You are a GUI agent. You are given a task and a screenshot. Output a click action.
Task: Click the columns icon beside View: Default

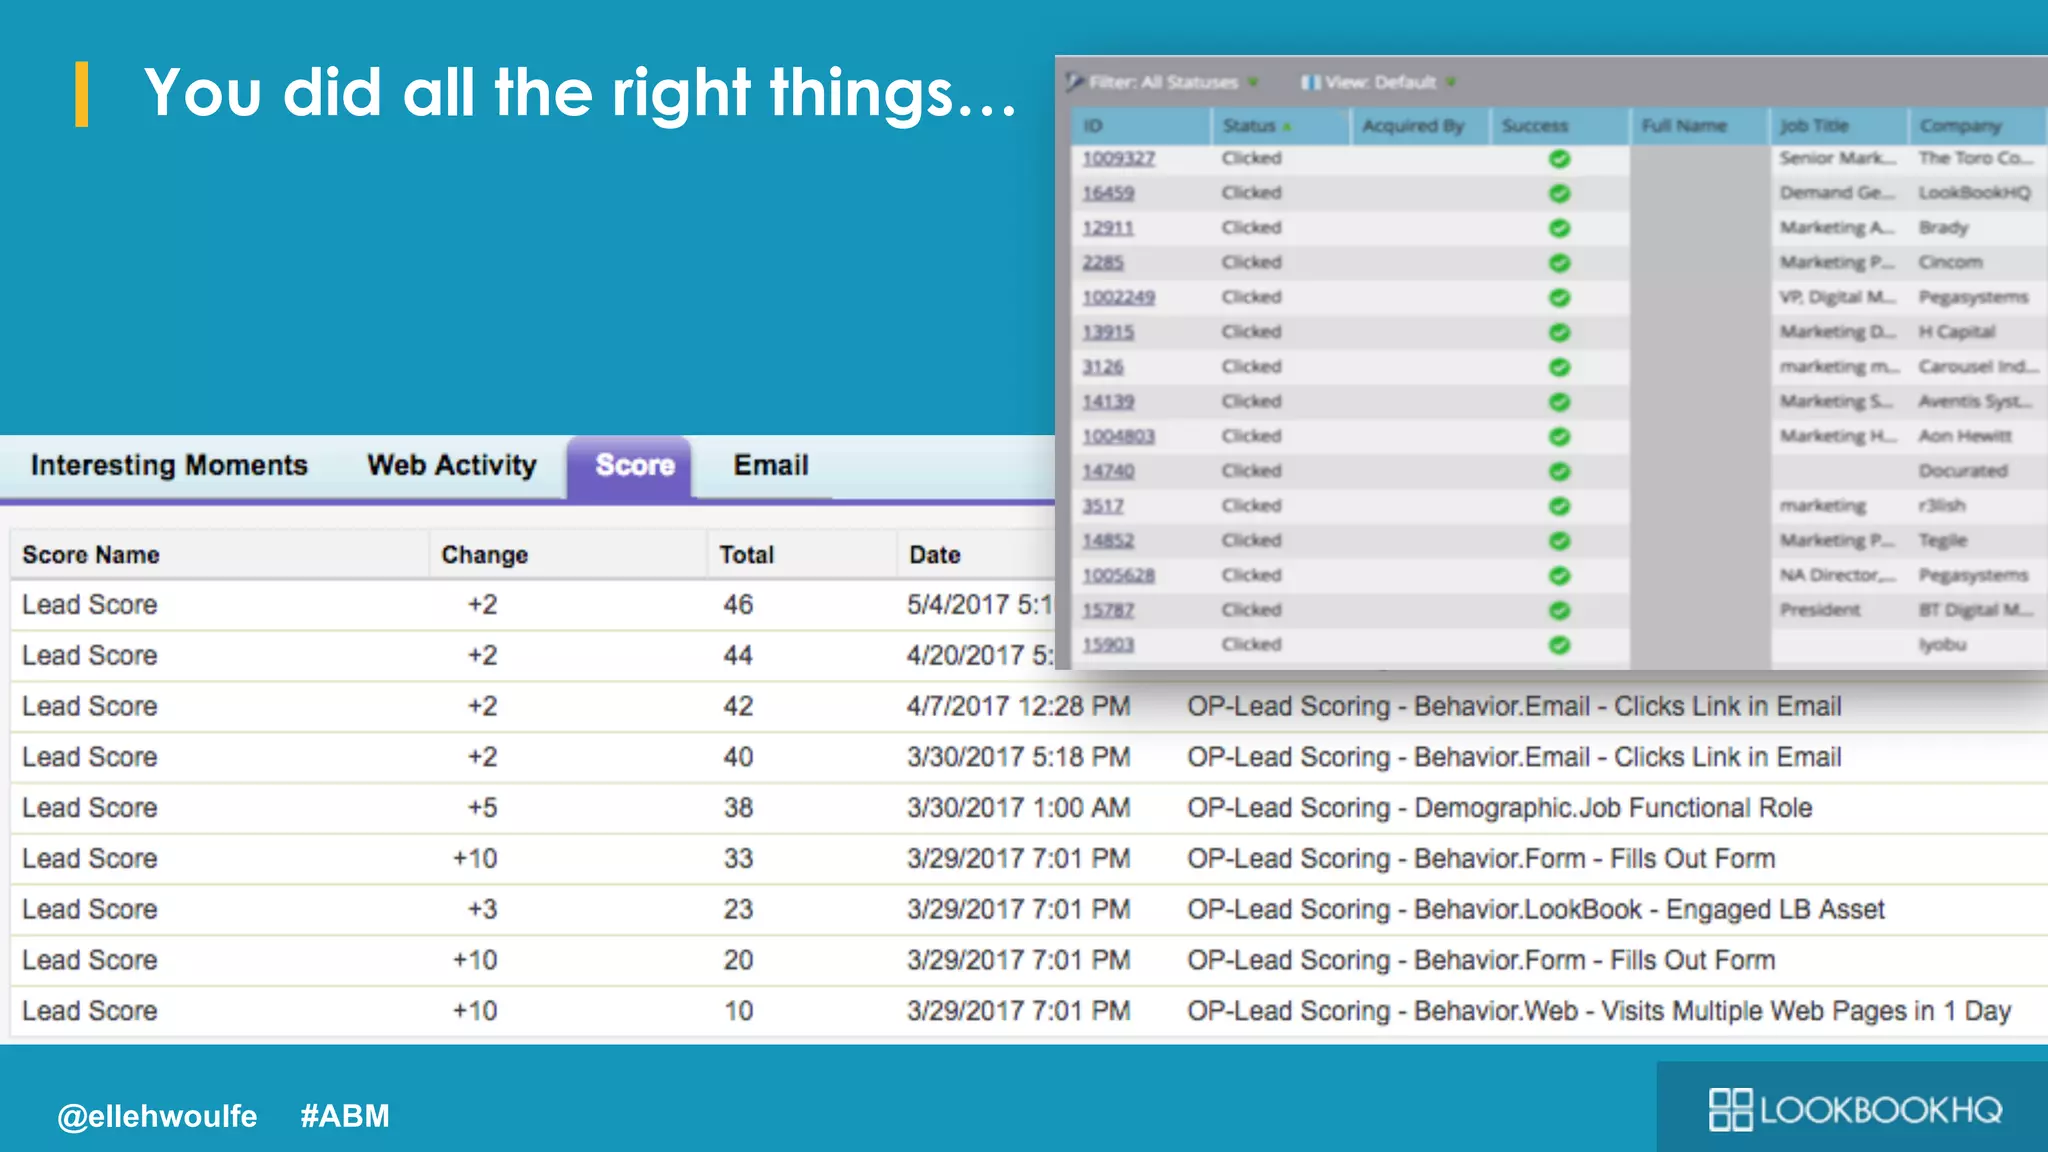pyautogui.click(x=1310, y=82)
